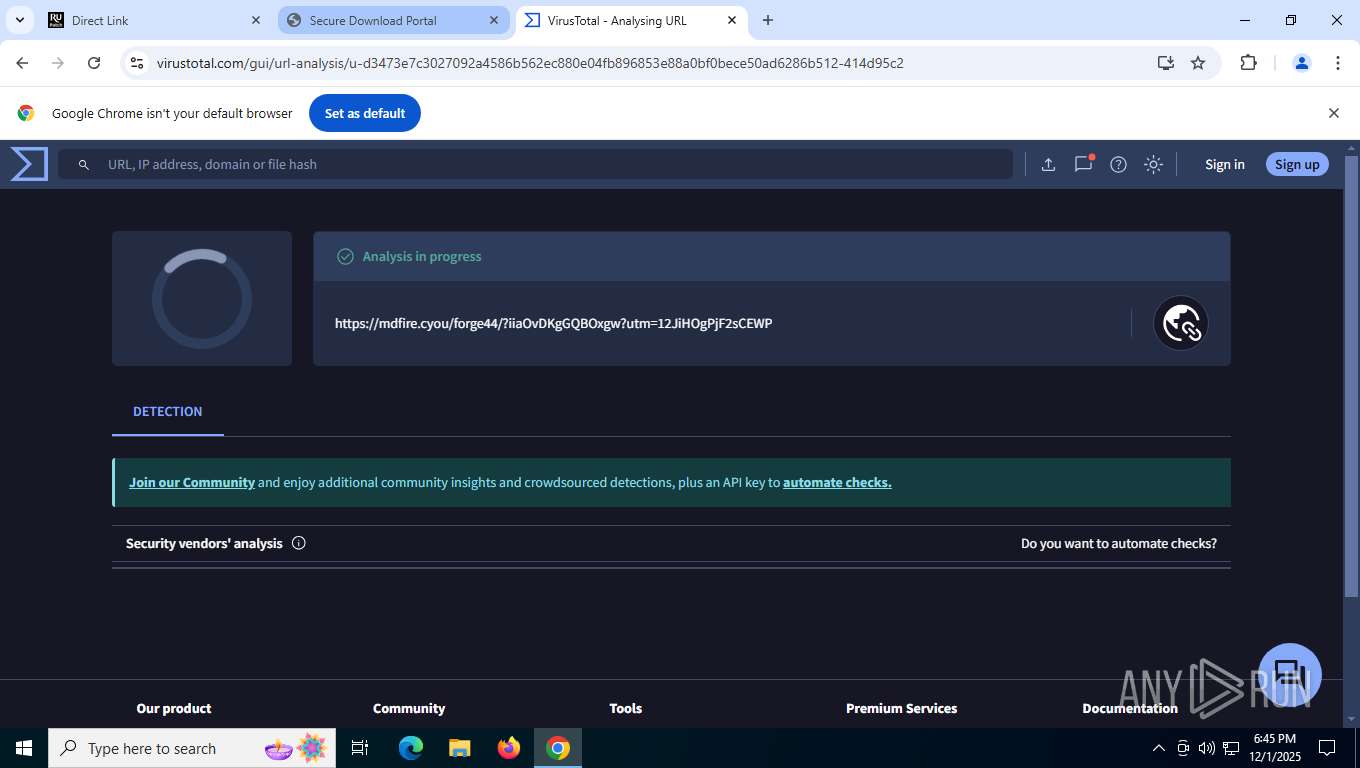View site information icon in address bar
Image resolution: width=1360 pixels, height=768 pixels.
[138, 63]
